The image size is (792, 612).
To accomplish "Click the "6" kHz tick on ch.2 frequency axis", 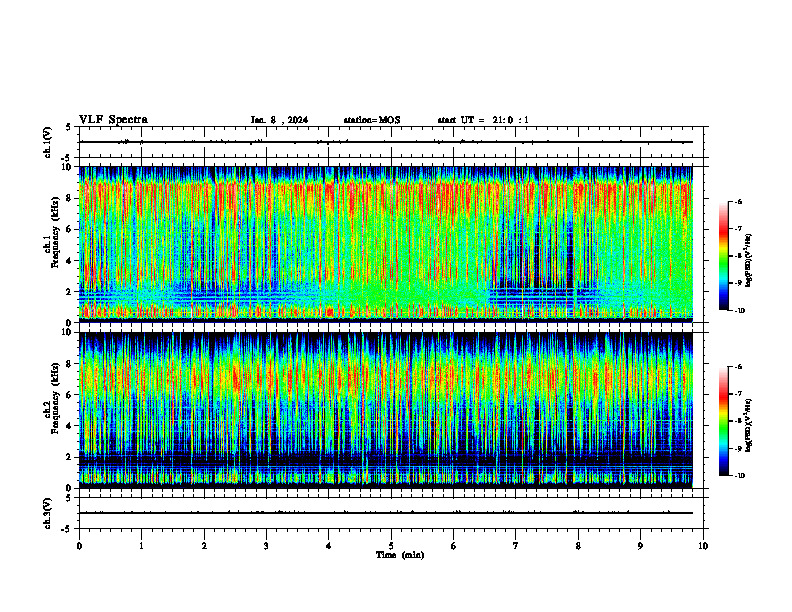I will point(70,395).
